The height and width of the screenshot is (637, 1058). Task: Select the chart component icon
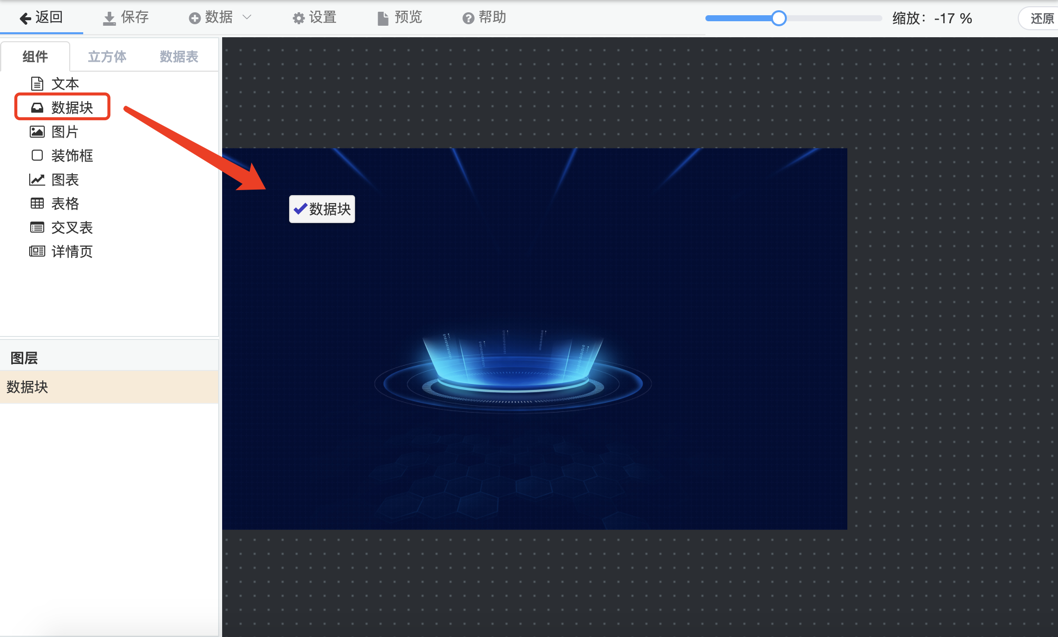pyautogui.click(x=37, y=180)
